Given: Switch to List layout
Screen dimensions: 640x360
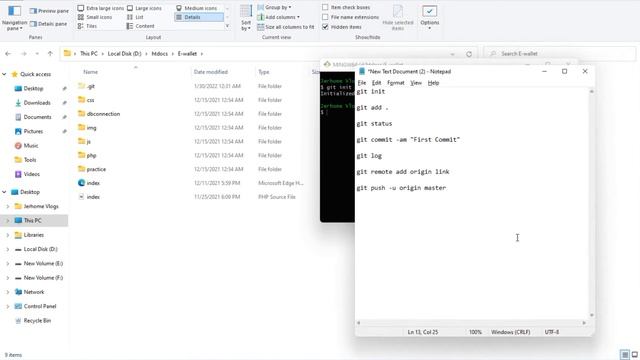Looking at the screenshot, I should pyautogui.click(x=135, y=17).
